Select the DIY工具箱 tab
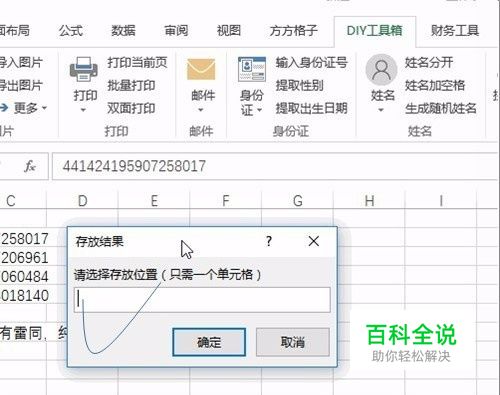 375,31
